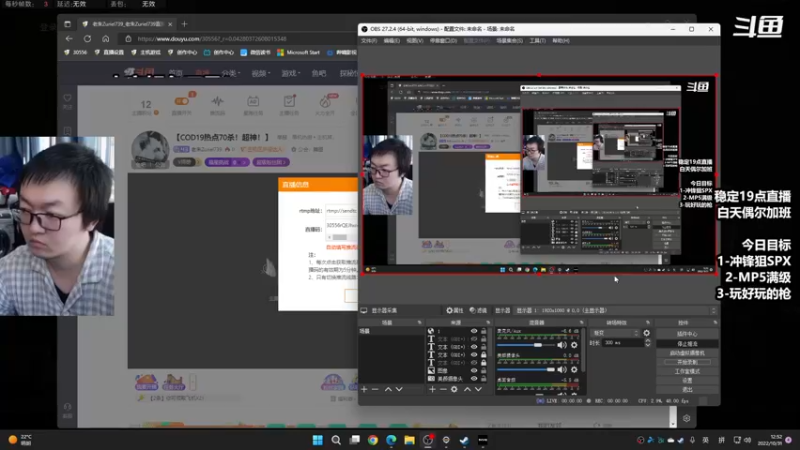Select 场景 item in Scenes list
Image resolution: width=800 pixels, height=450 pixels.
(x=391, y=331)
